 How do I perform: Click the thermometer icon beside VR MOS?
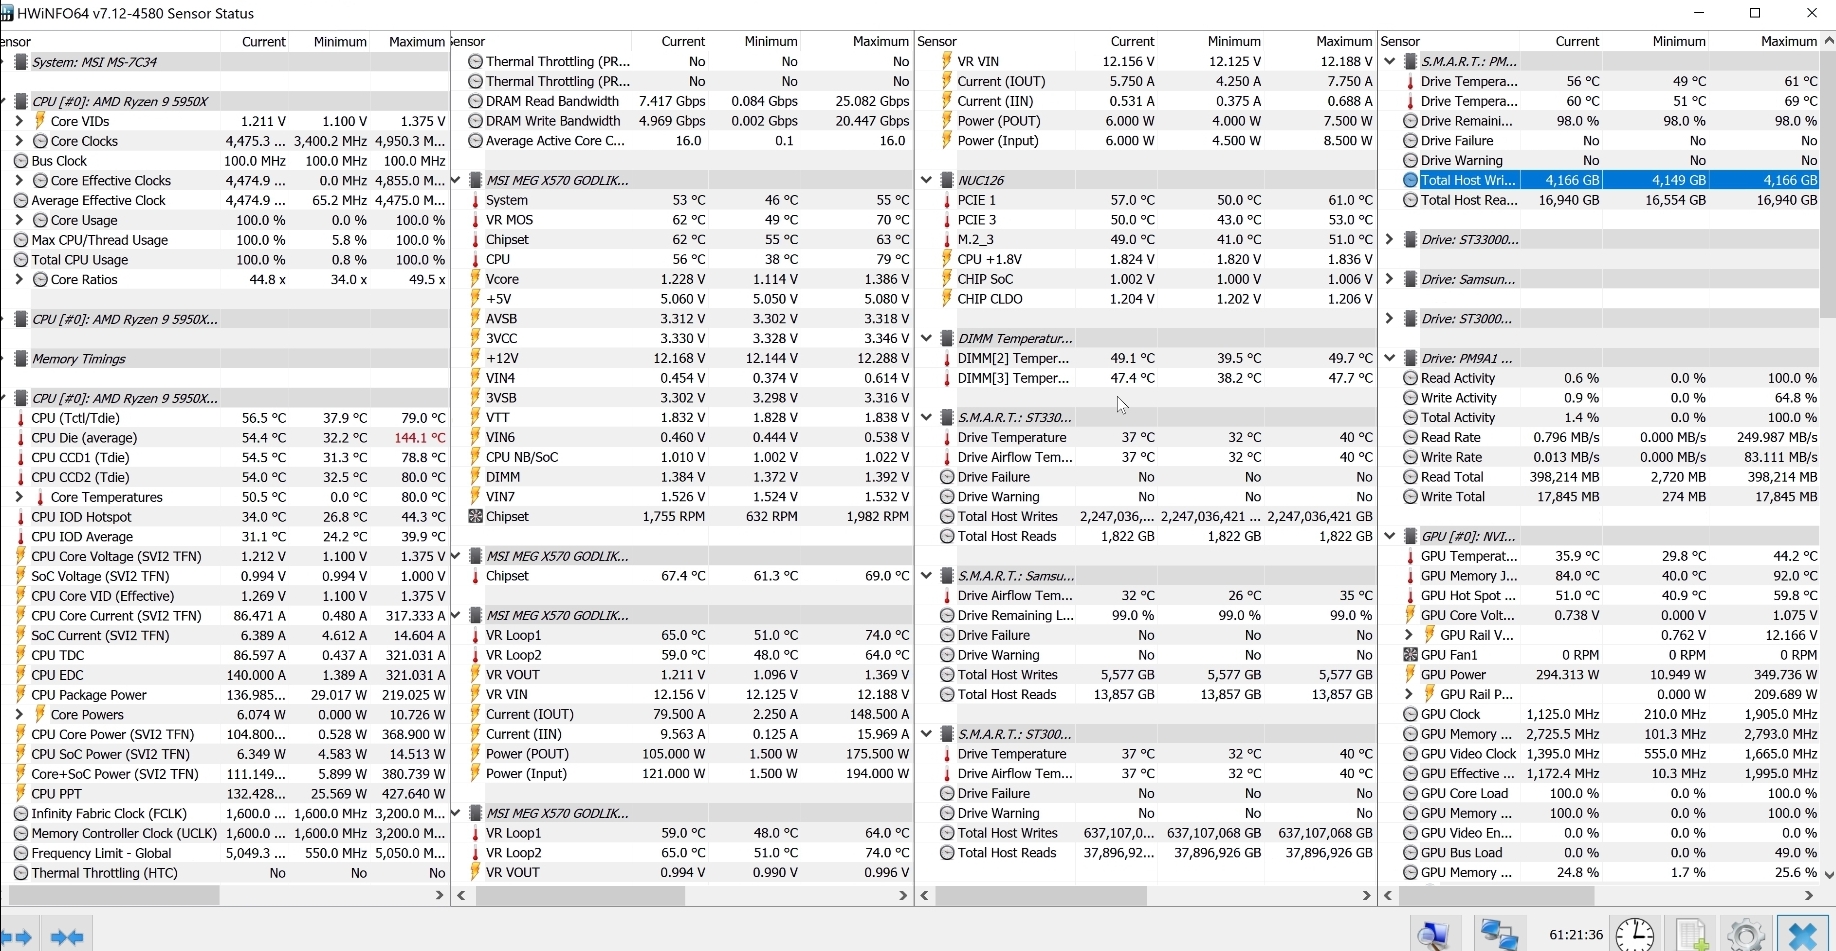click(x=475, y=220)
